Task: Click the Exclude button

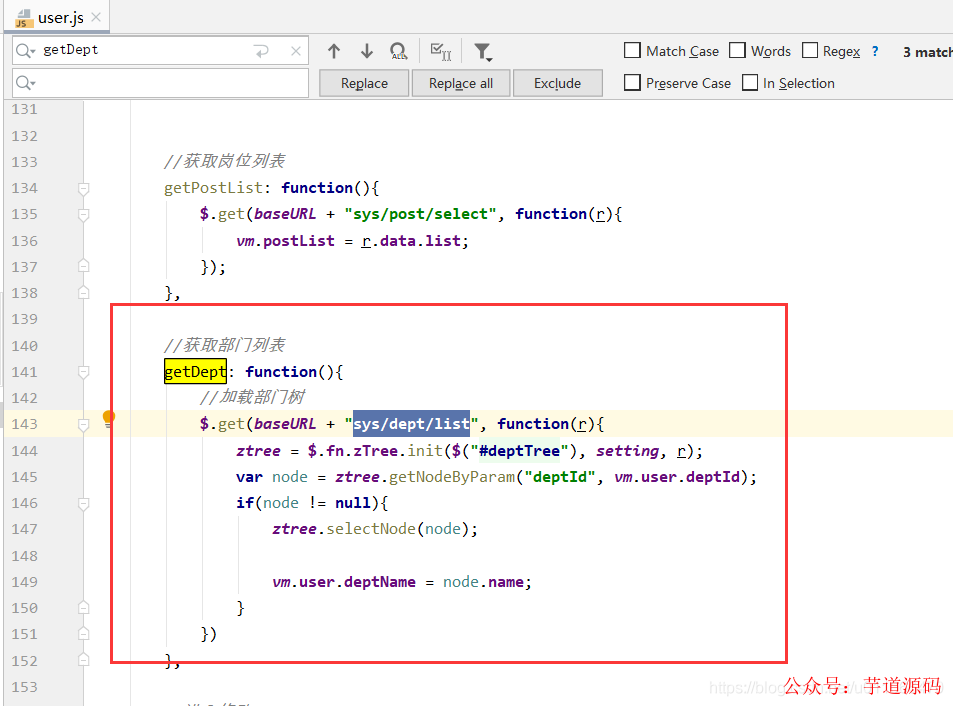Action: (557, 83)
